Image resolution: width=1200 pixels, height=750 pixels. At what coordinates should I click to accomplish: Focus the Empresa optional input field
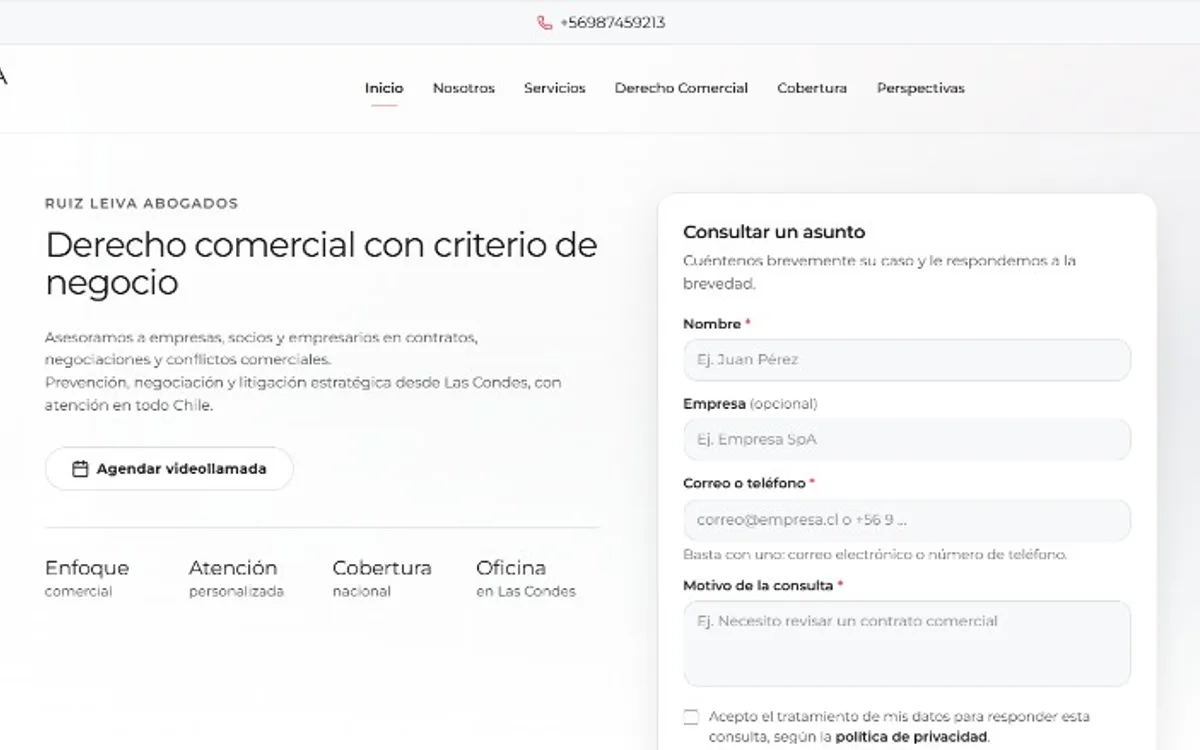(907, 439)
